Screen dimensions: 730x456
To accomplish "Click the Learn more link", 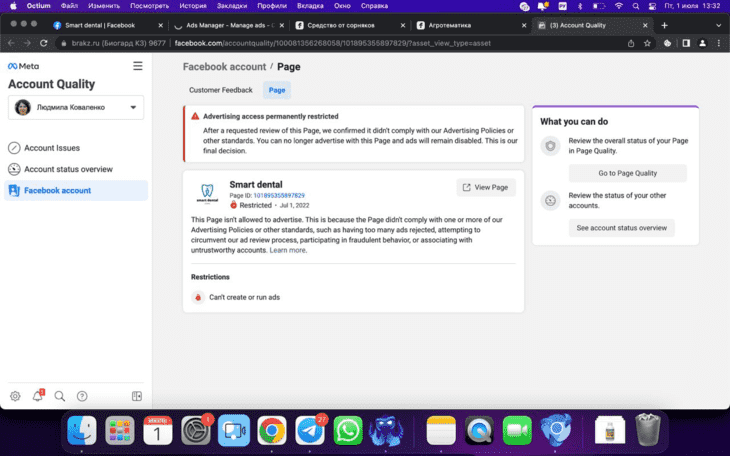I will pos(287,250).
